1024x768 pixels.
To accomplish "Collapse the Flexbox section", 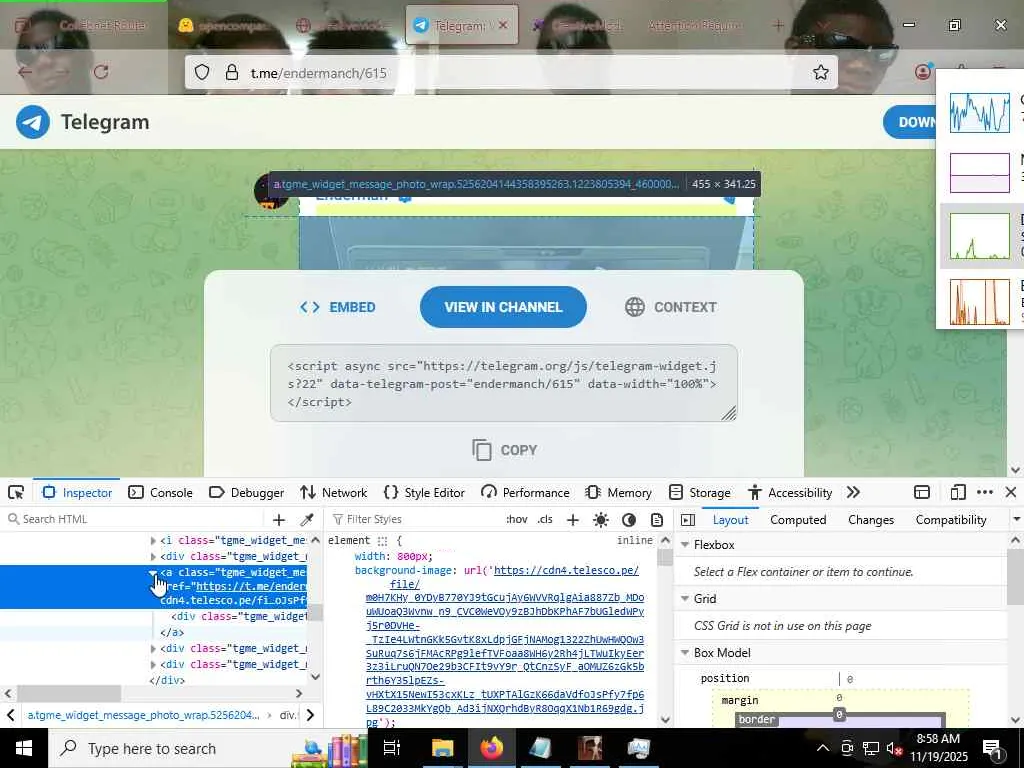I will click(x=685, y=545).
